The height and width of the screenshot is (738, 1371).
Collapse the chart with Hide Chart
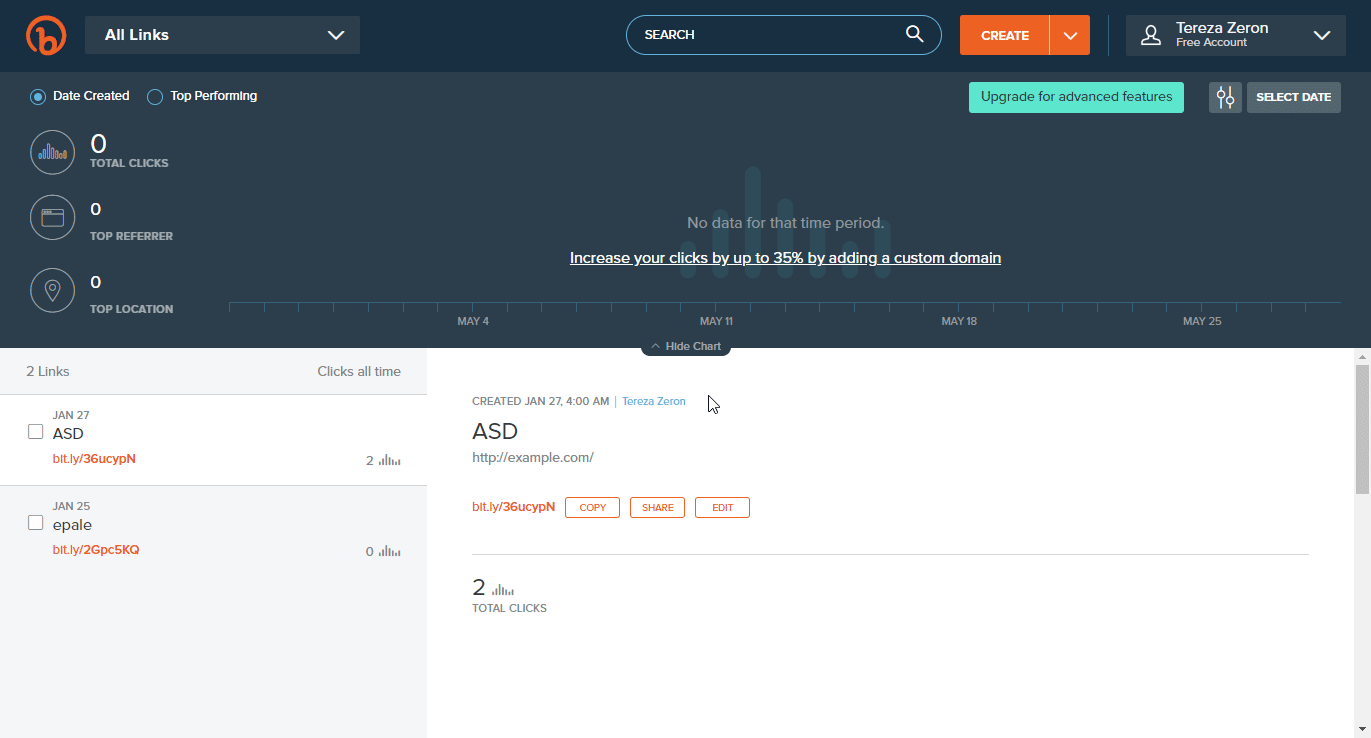click(686, 345)
